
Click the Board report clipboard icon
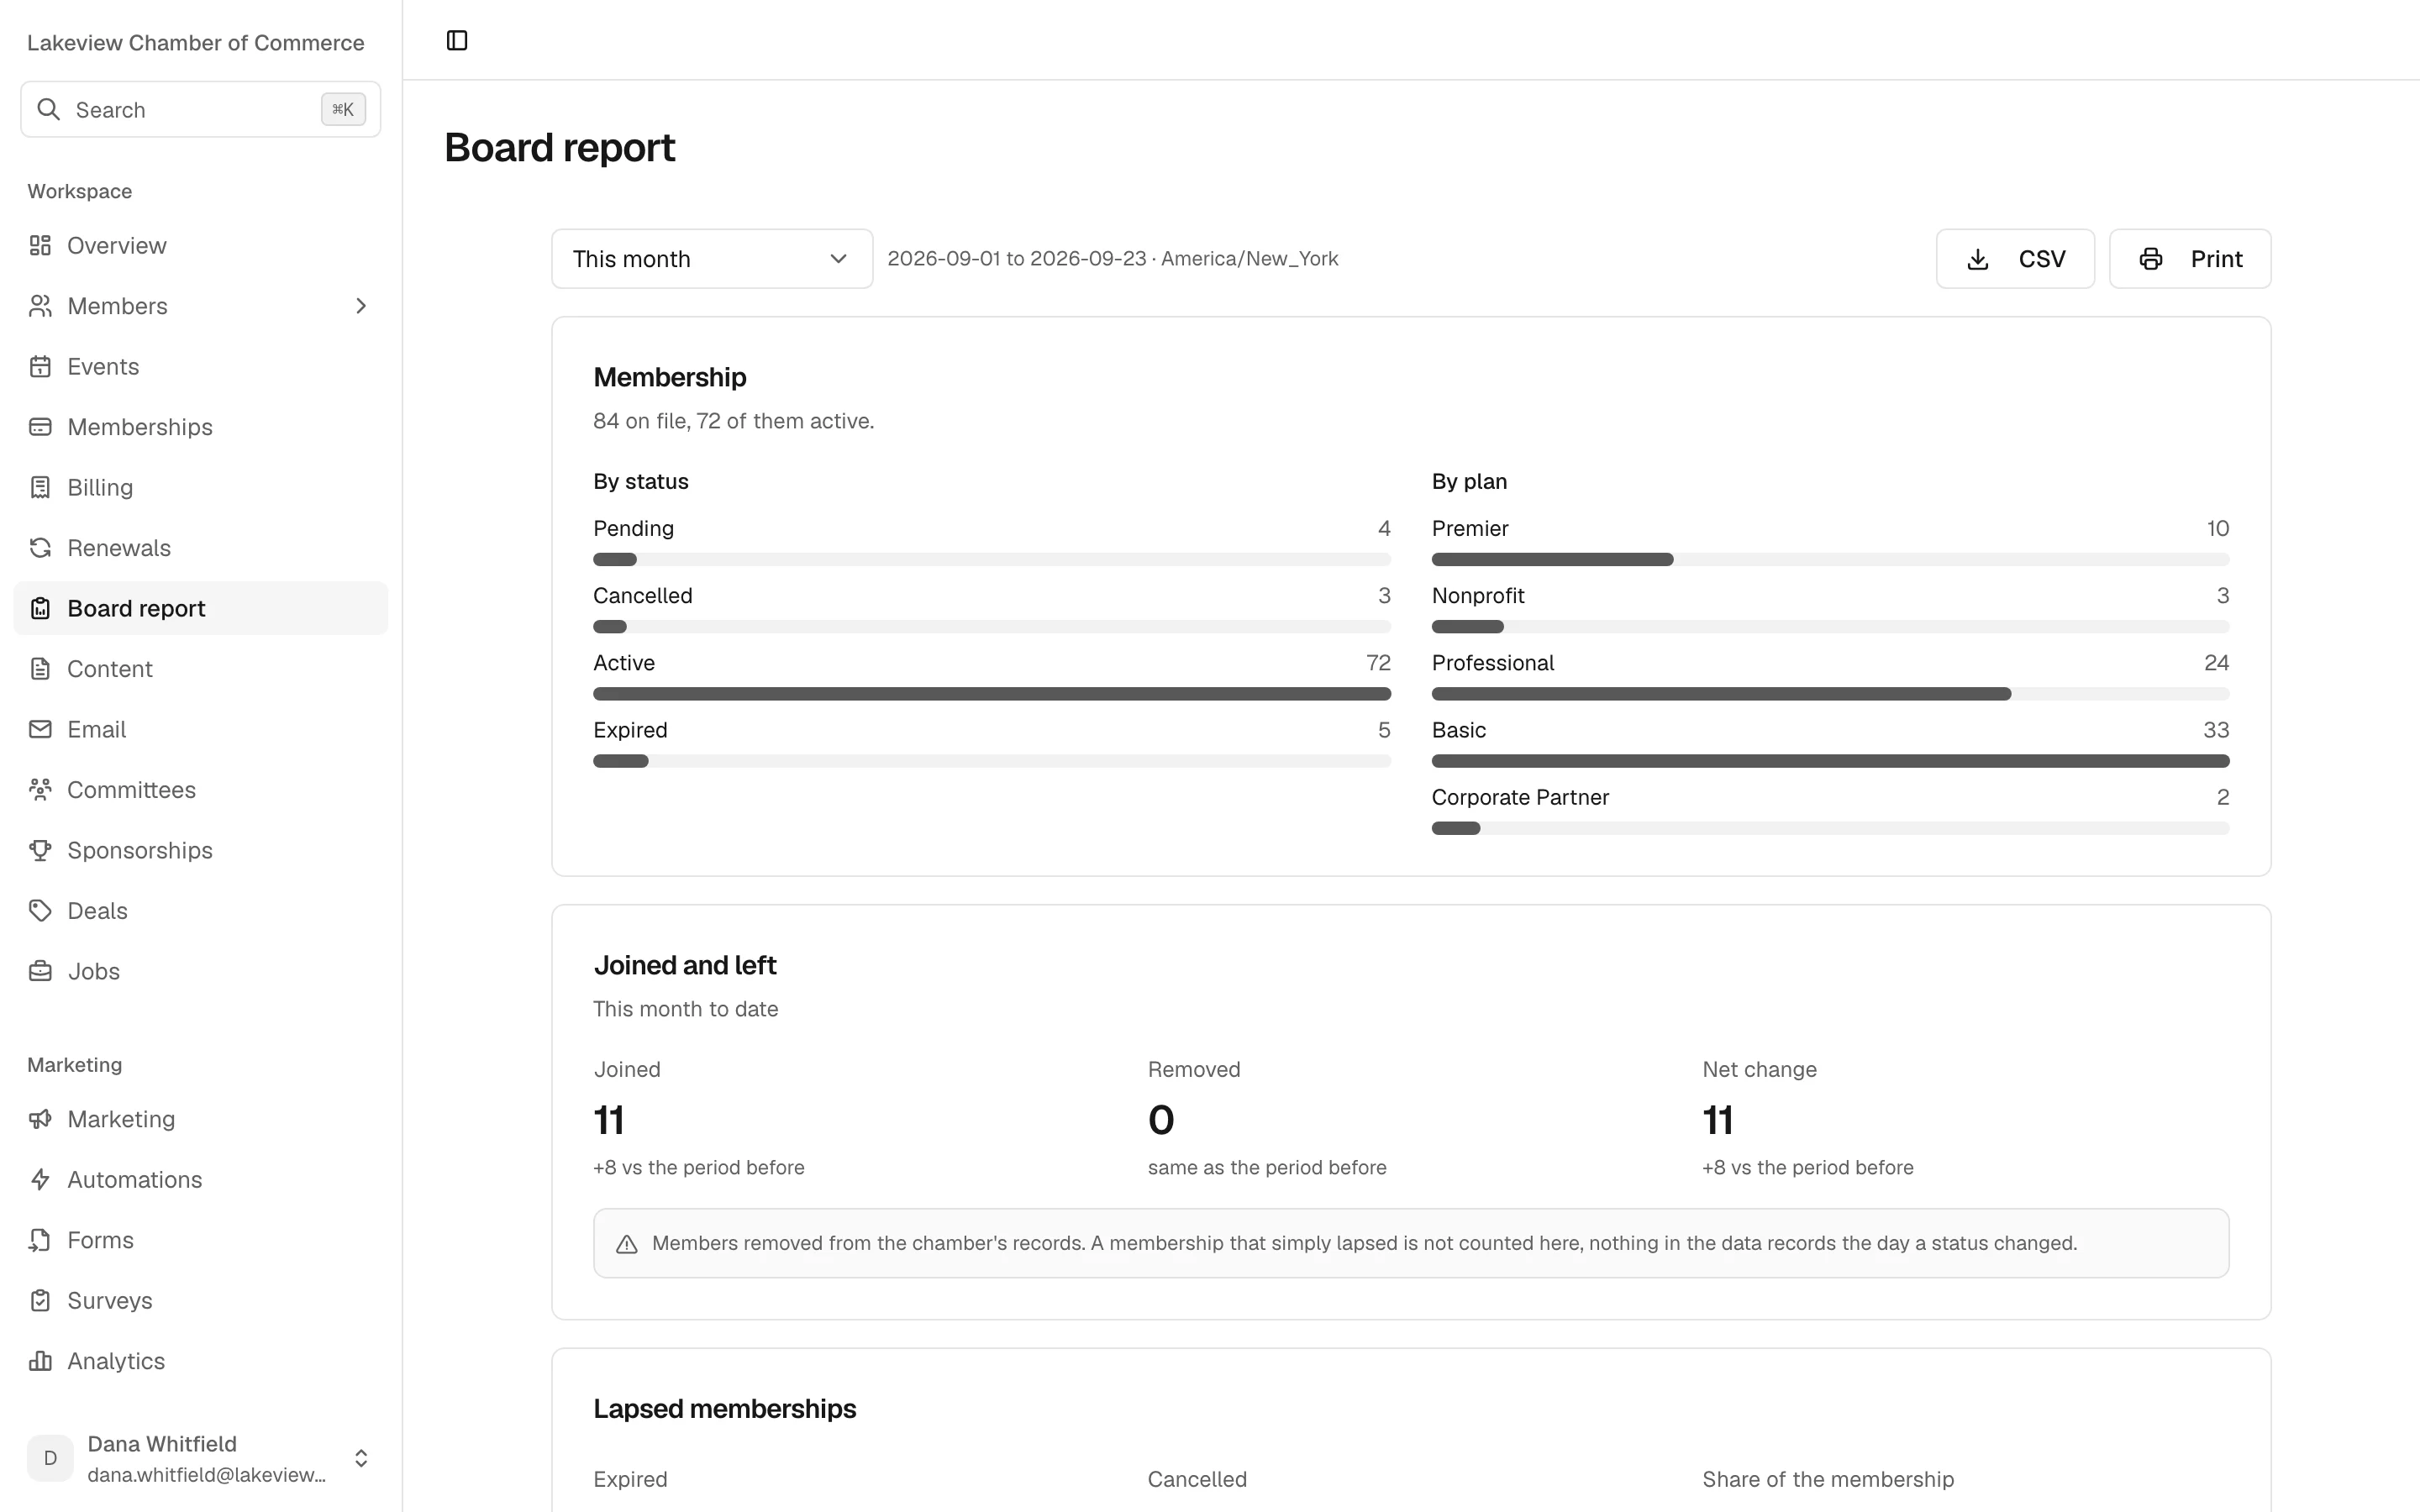[40, 608]
